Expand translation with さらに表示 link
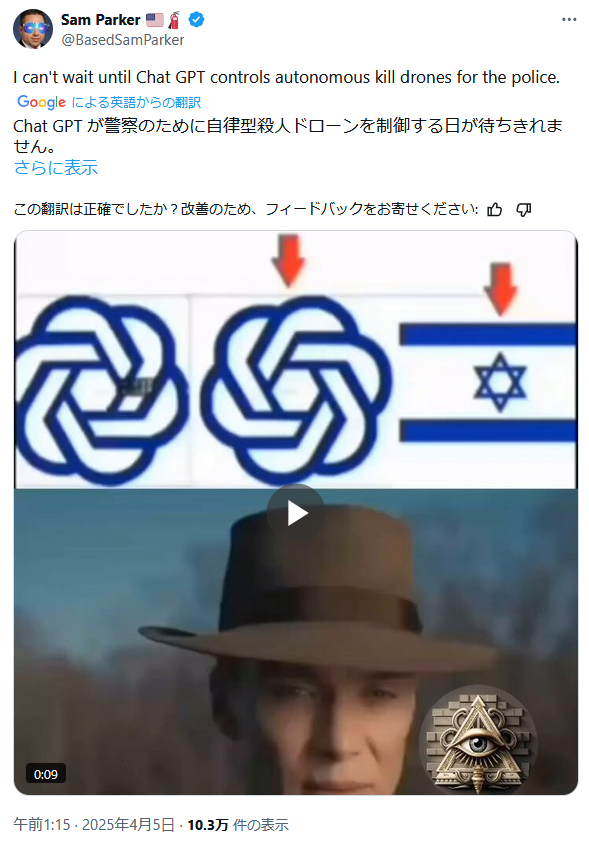This screenshot has width=589, height=842. (x=56, y=168)
